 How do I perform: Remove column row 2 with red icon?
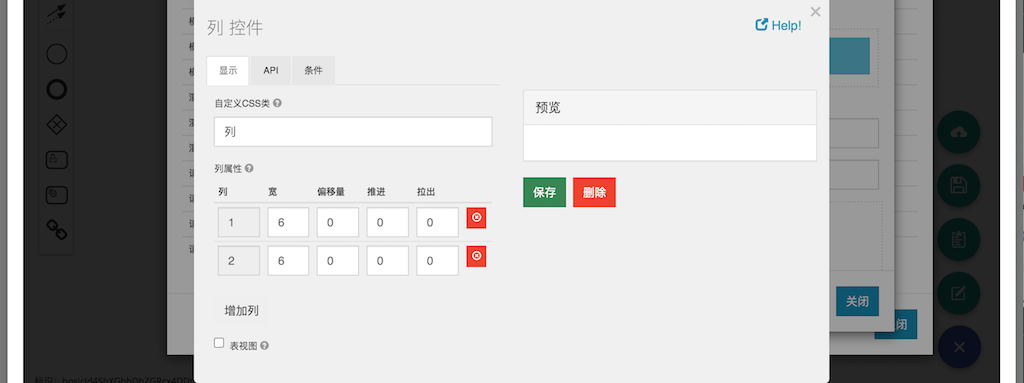pos(476,256)
